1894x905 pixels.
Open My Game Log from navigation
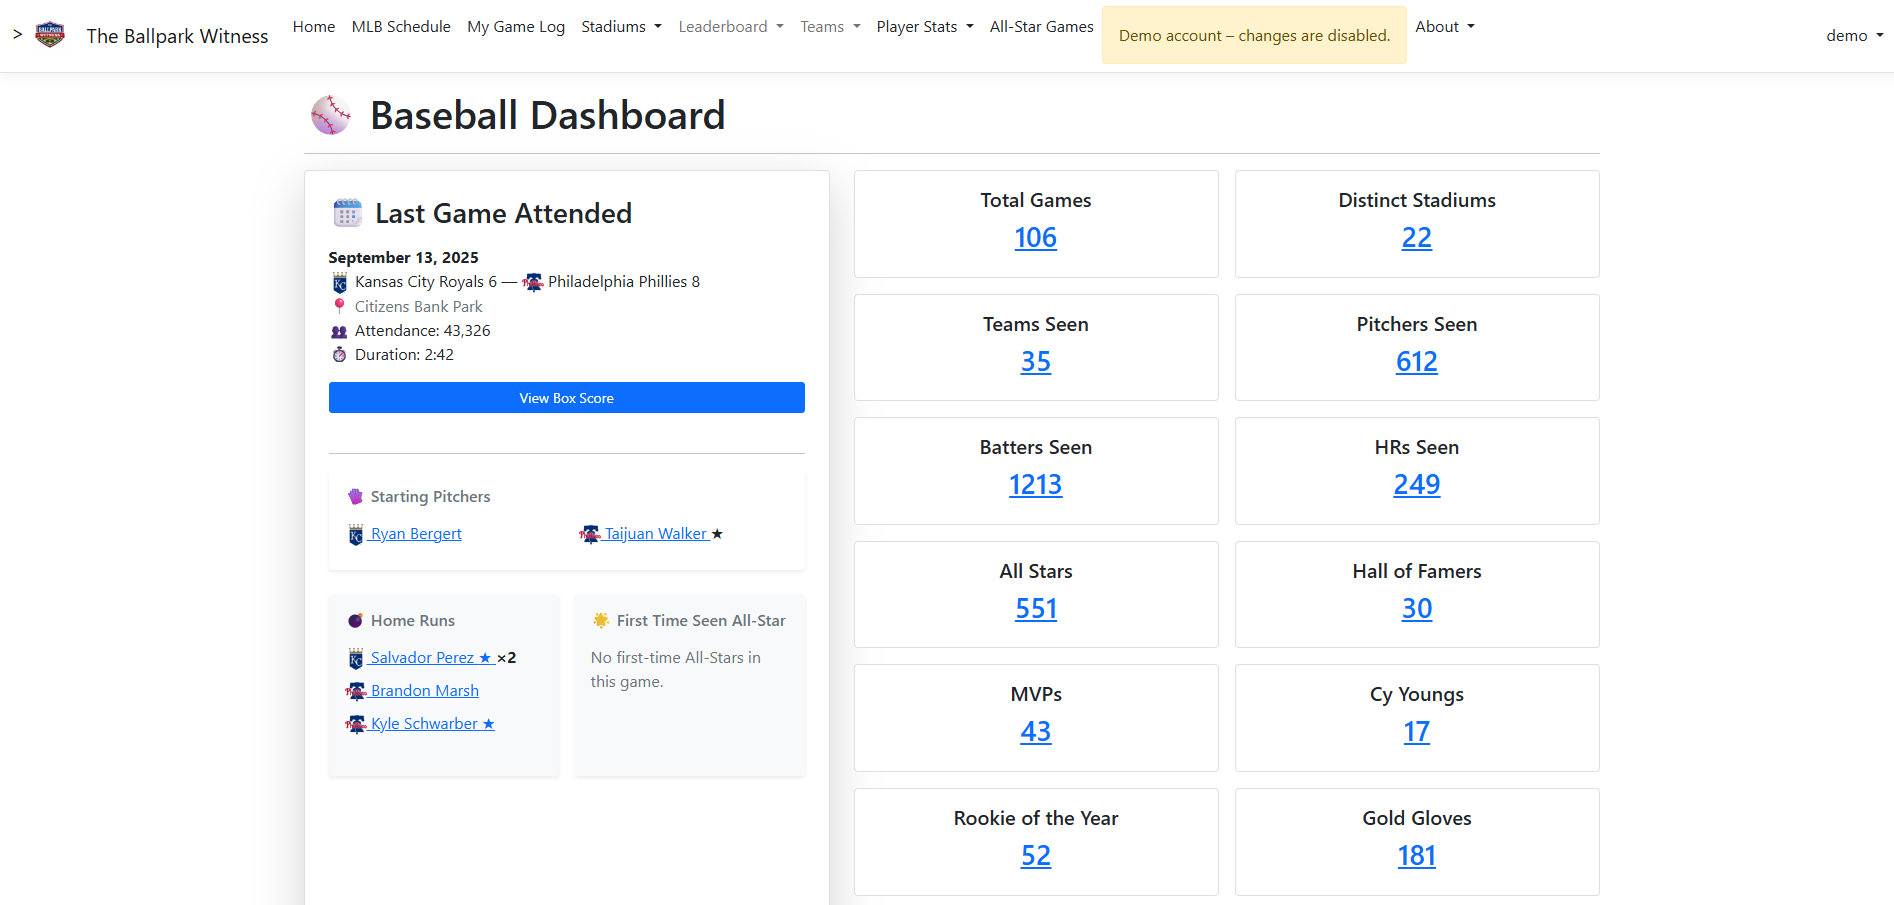[516, 27]
